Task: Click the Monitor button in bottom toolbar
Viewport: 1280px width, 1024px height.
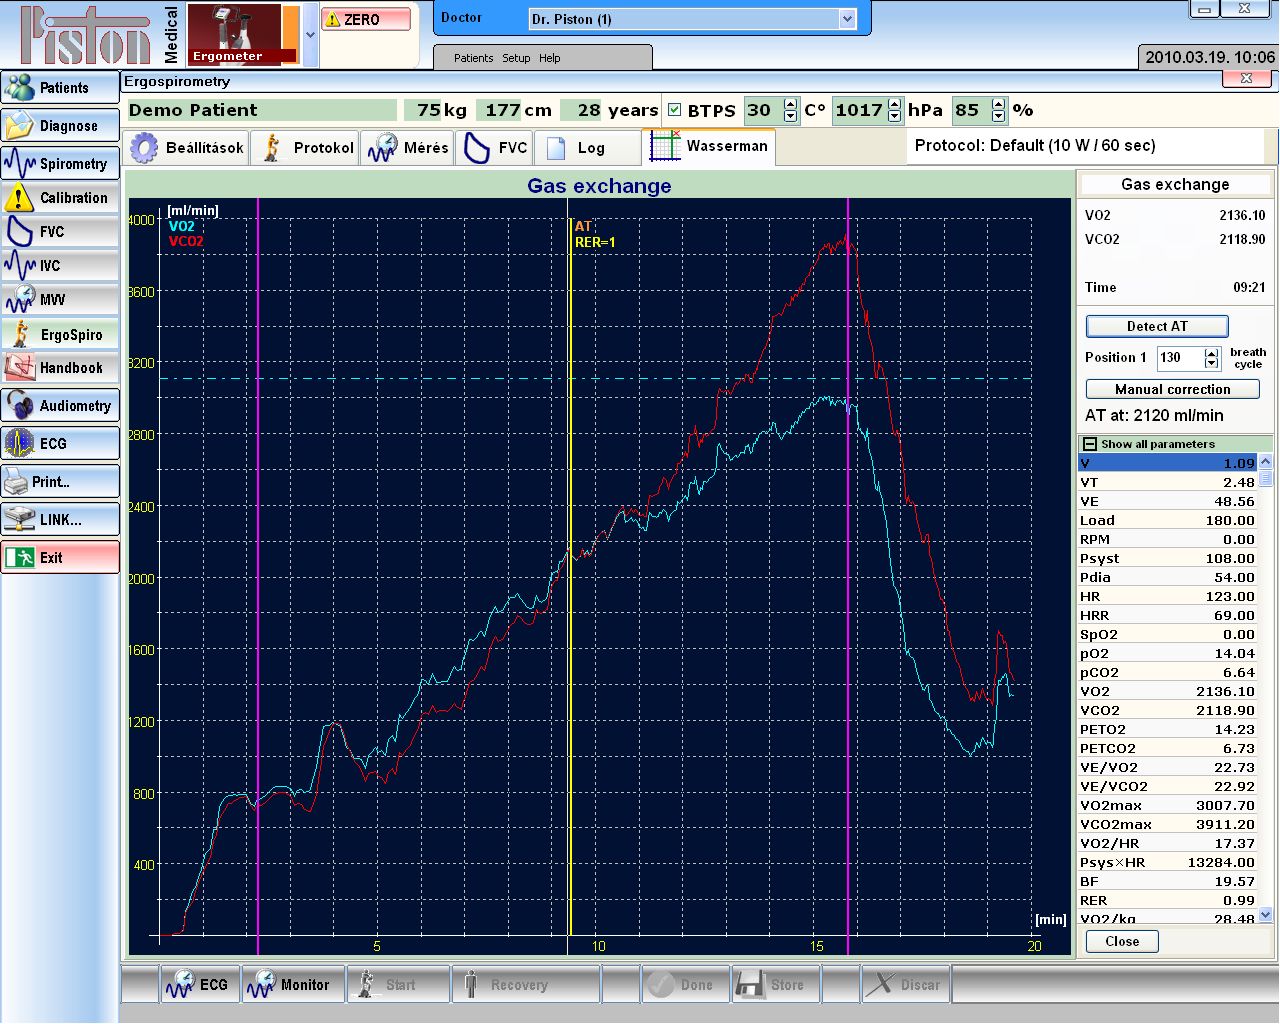Action: point(291,985)
